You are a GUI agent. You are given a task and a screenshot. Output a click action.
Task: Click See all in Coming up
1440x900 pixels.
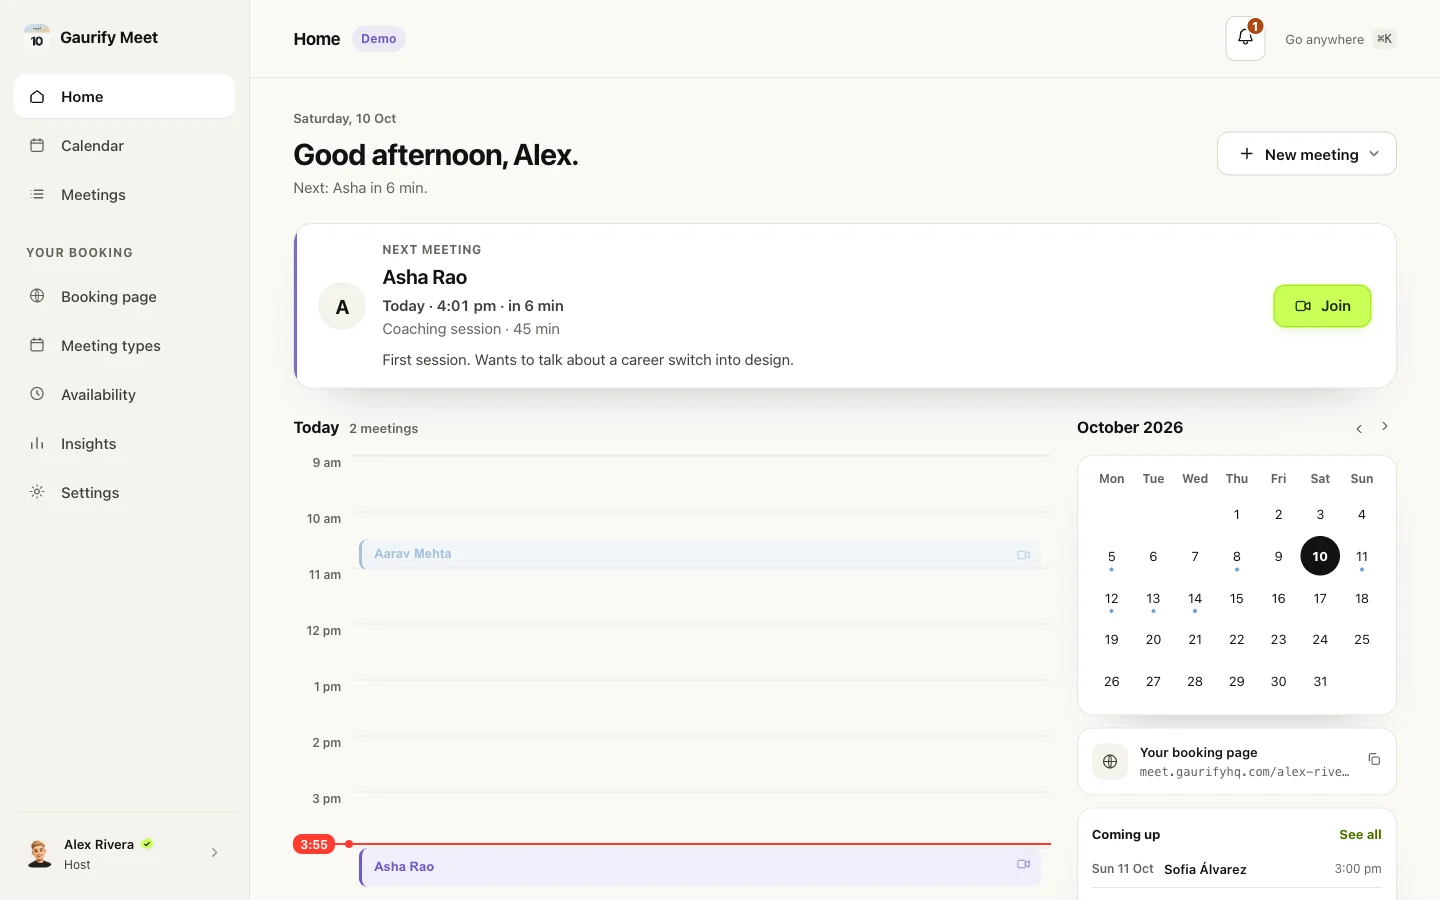[x=1360, y=834]
